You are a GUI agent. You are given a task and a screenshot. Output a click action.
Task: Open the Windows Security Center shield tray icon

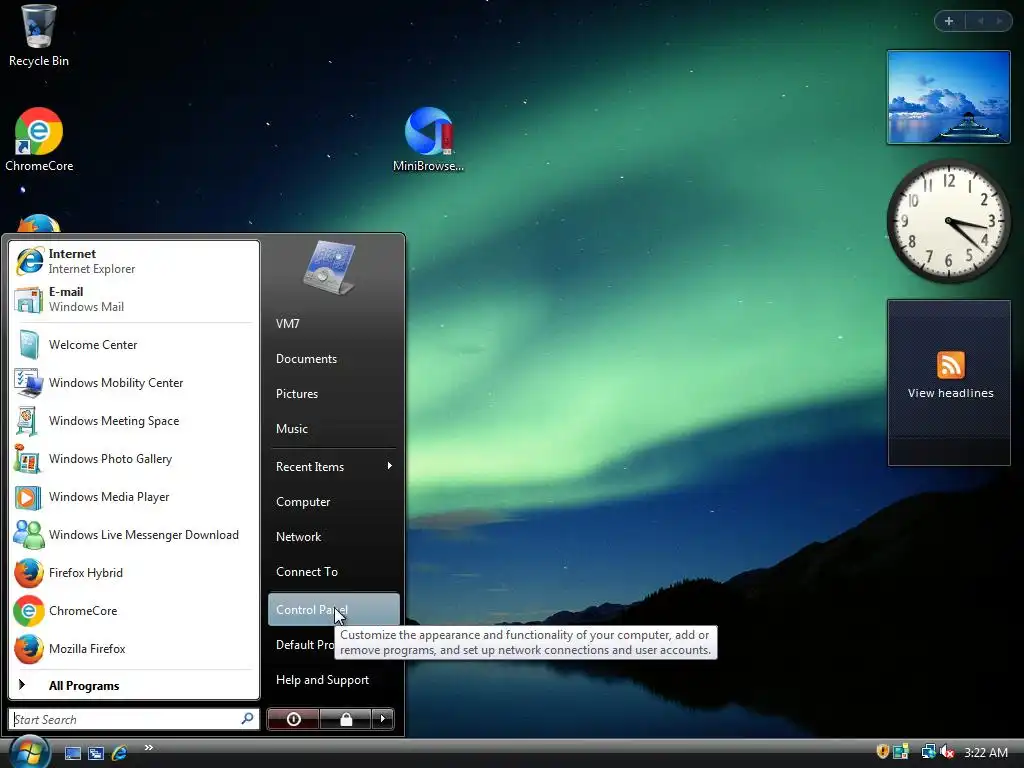click(882, 752)
